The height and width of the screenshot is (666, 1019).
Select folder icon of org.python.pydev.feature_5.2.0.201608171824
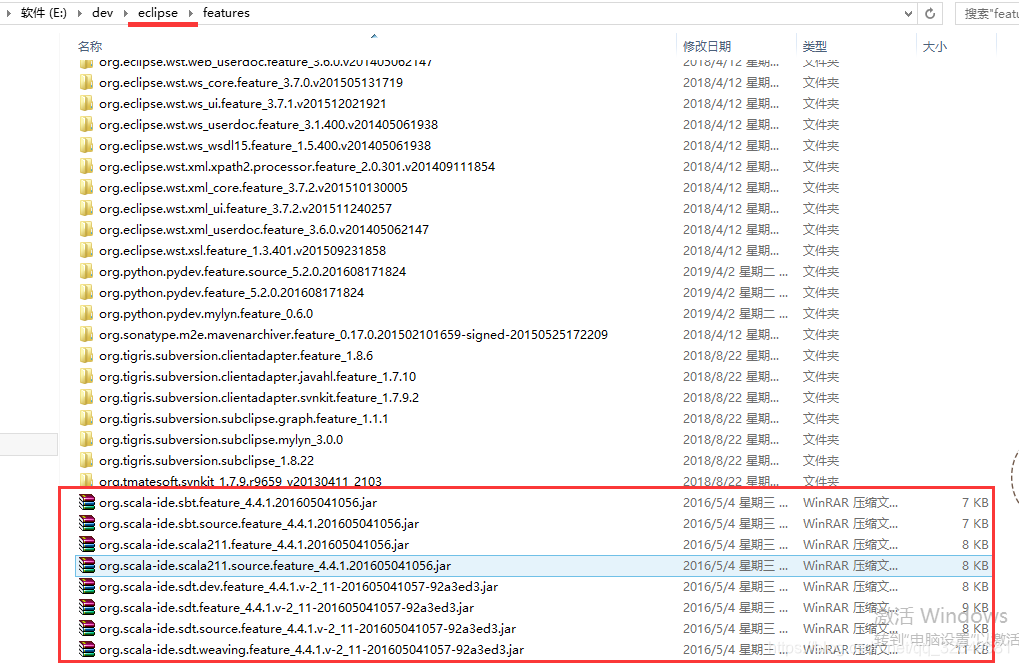click(x=86, y=292)
